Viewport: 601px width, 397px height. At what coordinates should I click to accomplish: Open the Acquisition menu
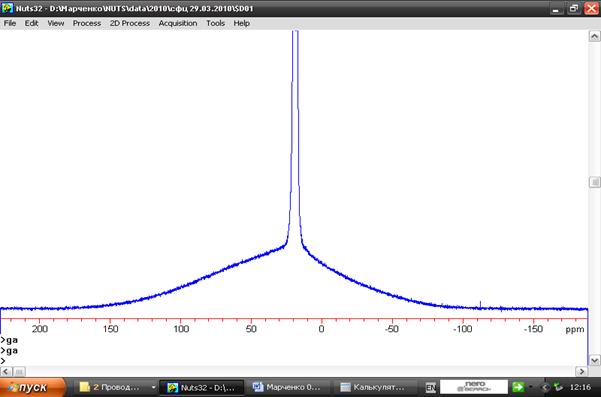(x=178, y=23)
